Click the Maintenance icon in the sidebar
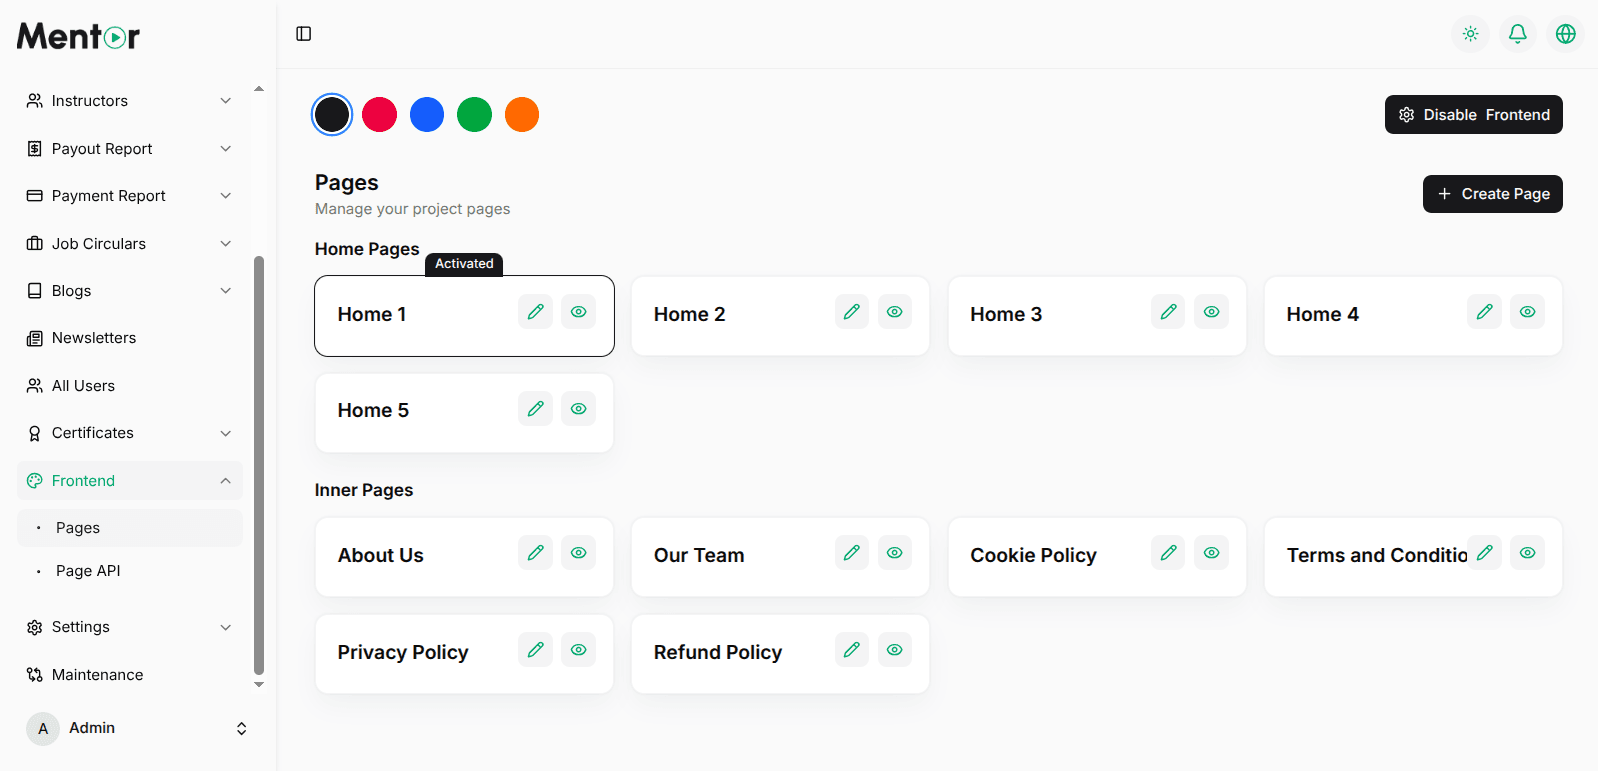The height and width of the screenshot is (771, 1598). [33, 675]
